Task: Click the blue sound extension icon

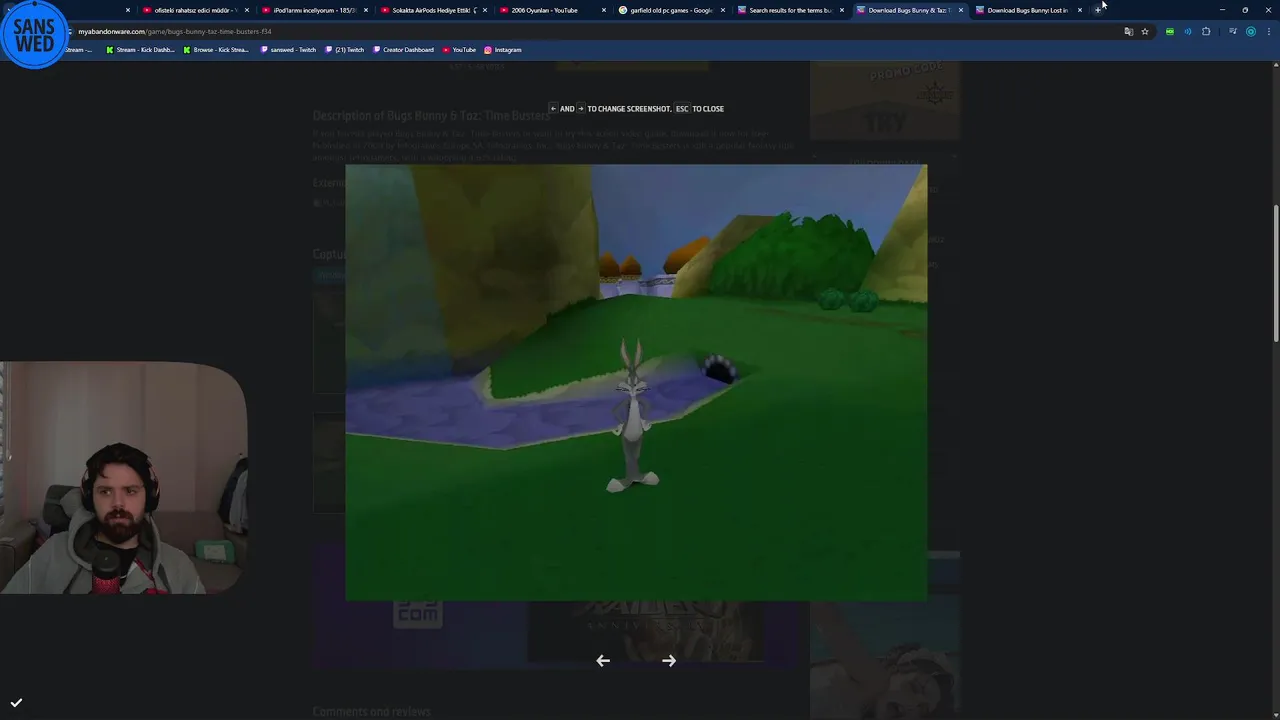Action: coord(1187,31)
